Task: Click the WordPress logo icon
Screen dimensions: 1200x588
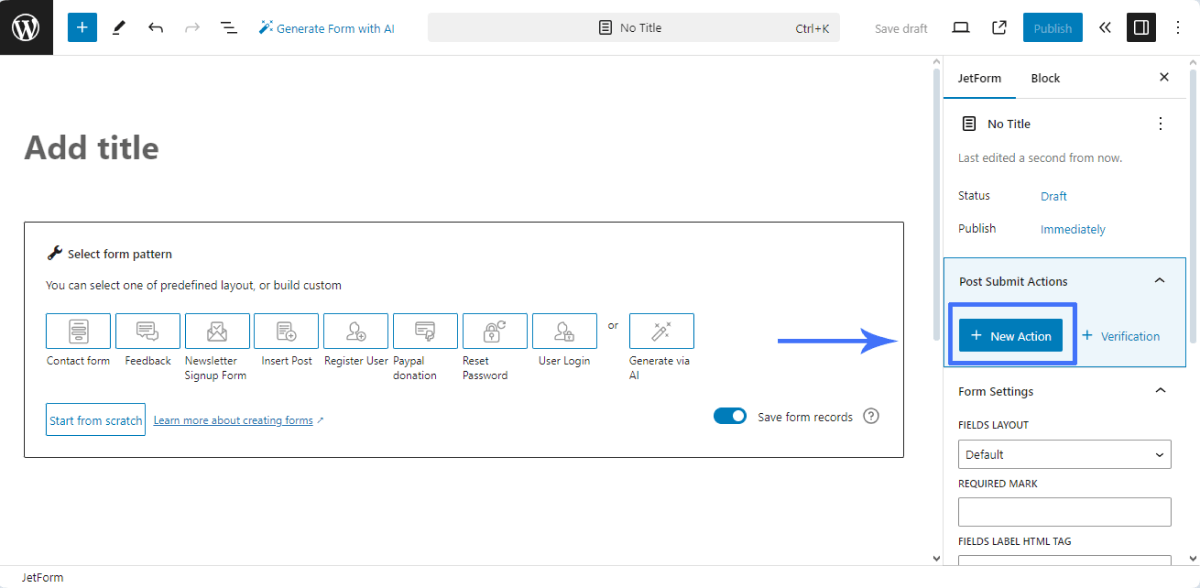Action: click(x=26, y=27)
